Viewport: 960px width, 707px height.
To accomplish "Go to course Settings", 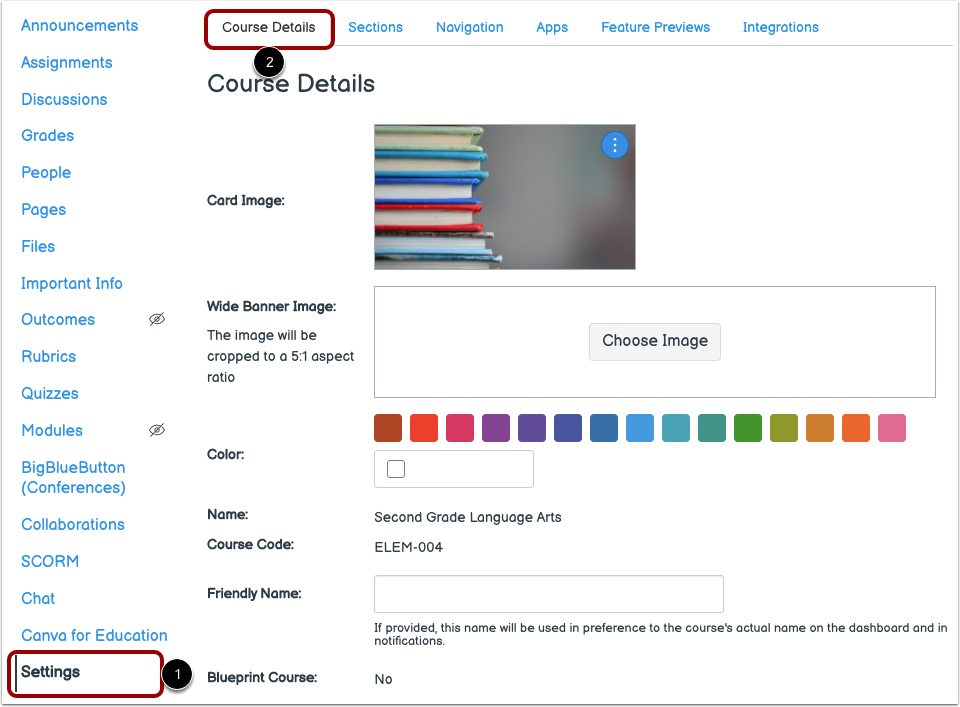I will [49, 672].
